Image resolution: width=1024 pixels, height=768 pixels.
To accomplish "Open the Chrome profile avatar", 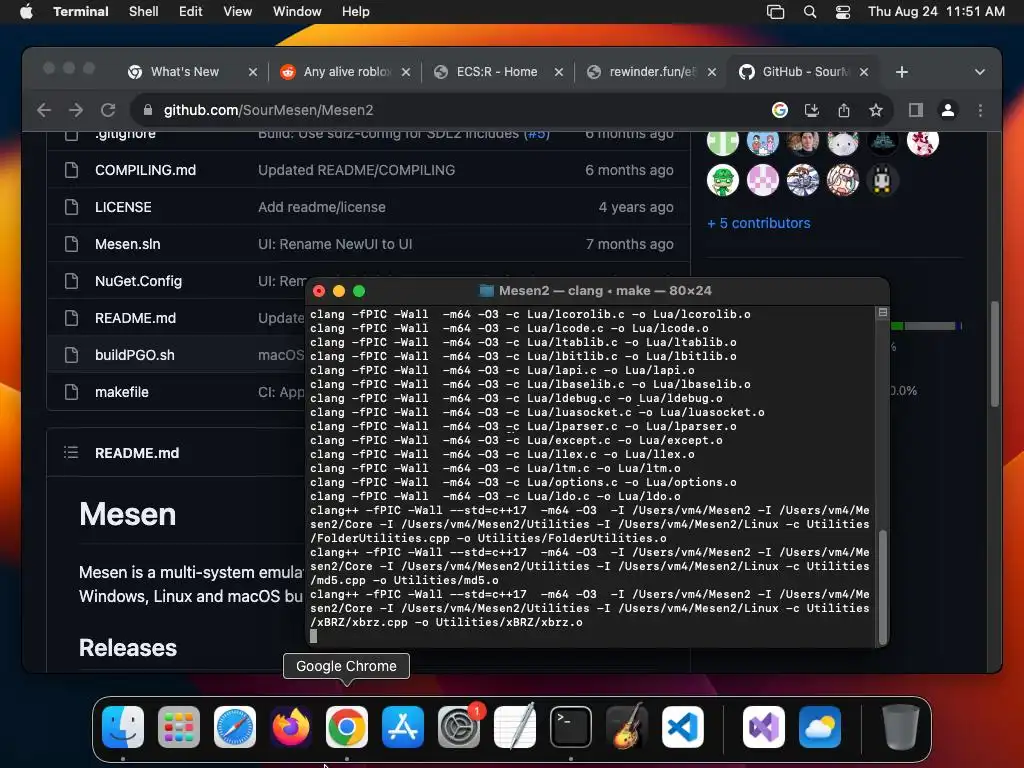I will pyautogui.click(x=948, y=110).
